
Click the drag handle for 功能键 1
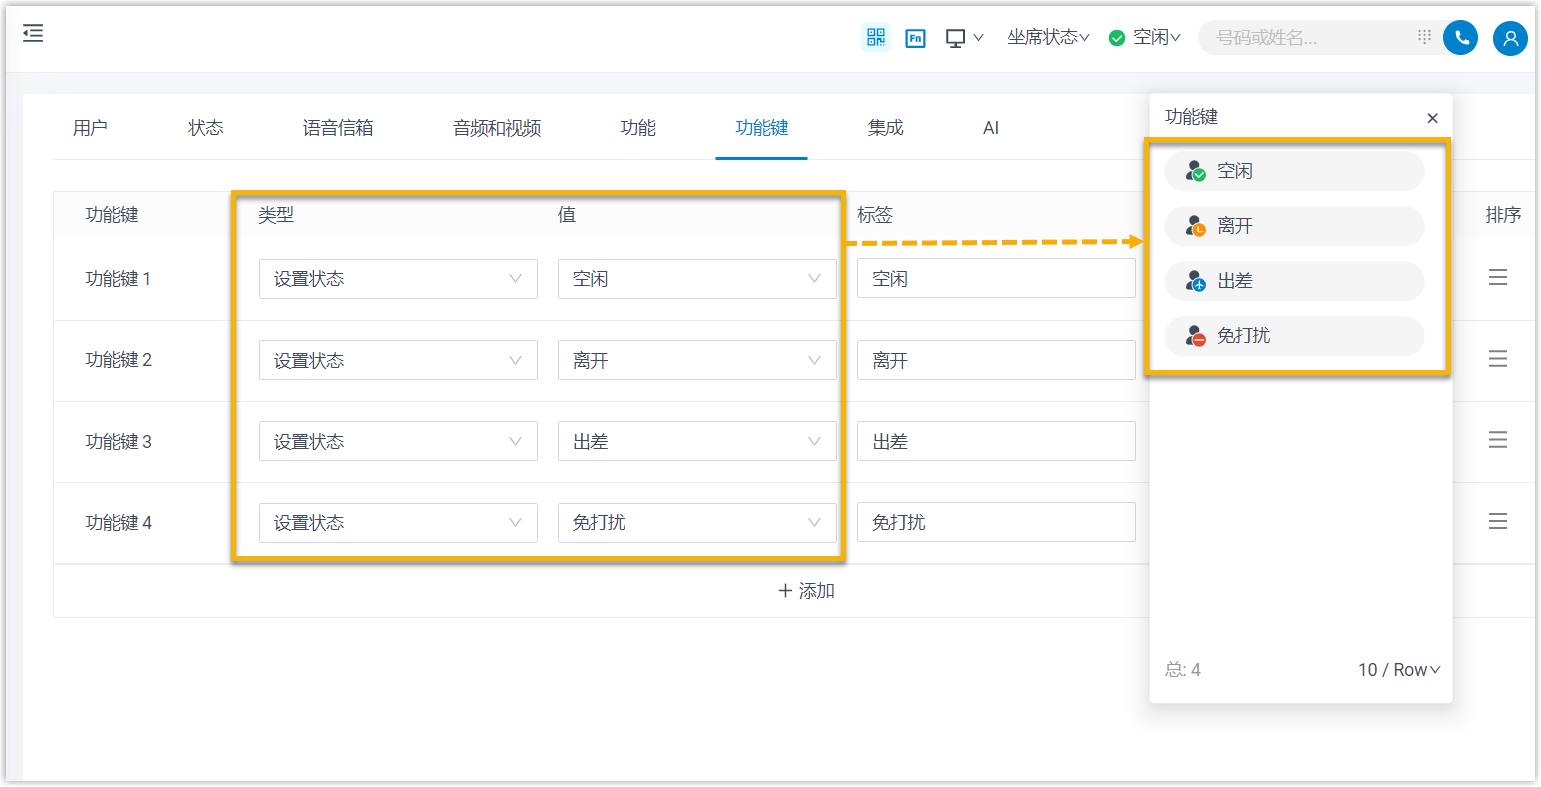pos(1497,278)
